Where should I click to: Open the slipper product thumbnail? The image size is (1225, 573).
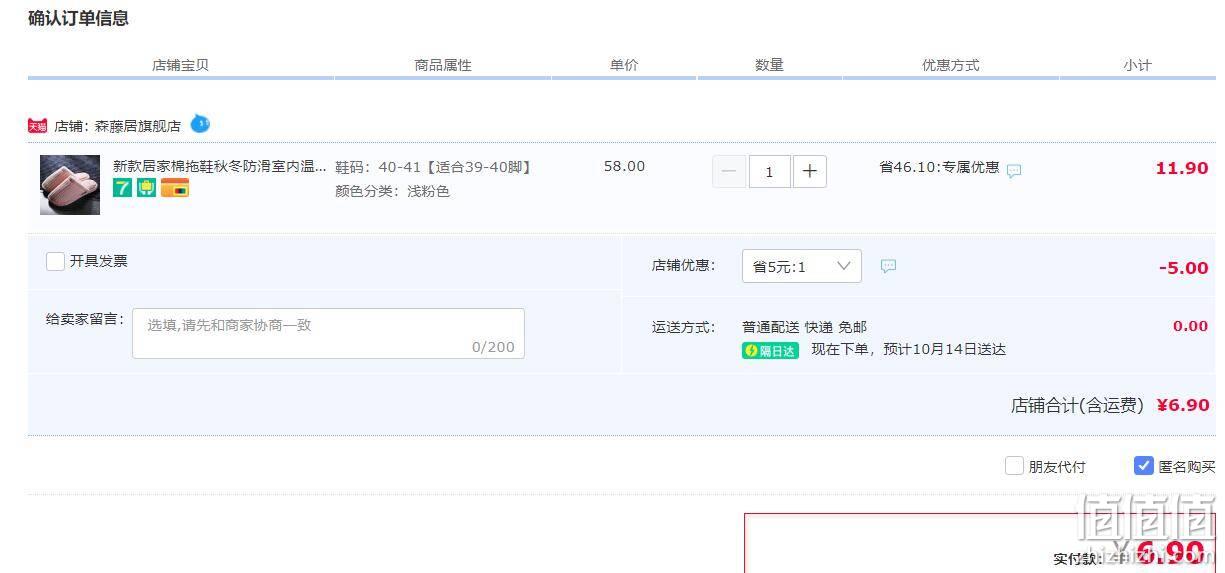[70, 185]
